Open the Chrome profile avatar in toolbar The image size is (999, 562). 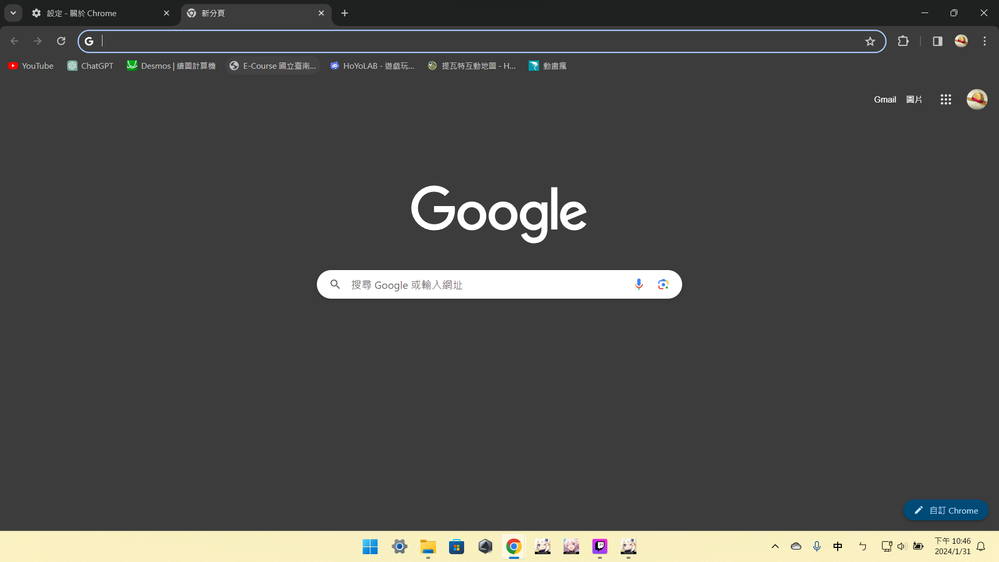pos(961,41)
